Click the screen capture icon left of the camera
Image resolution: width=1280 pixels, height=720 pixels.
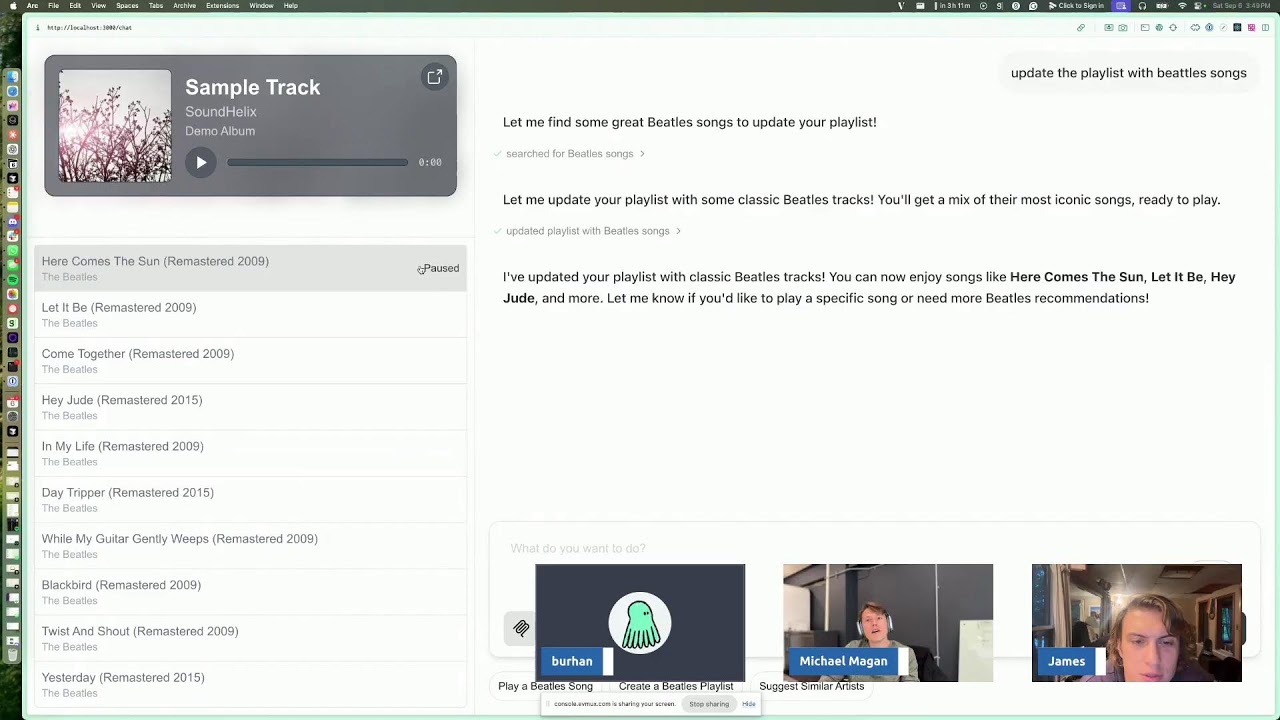(x=1109, y=28)
